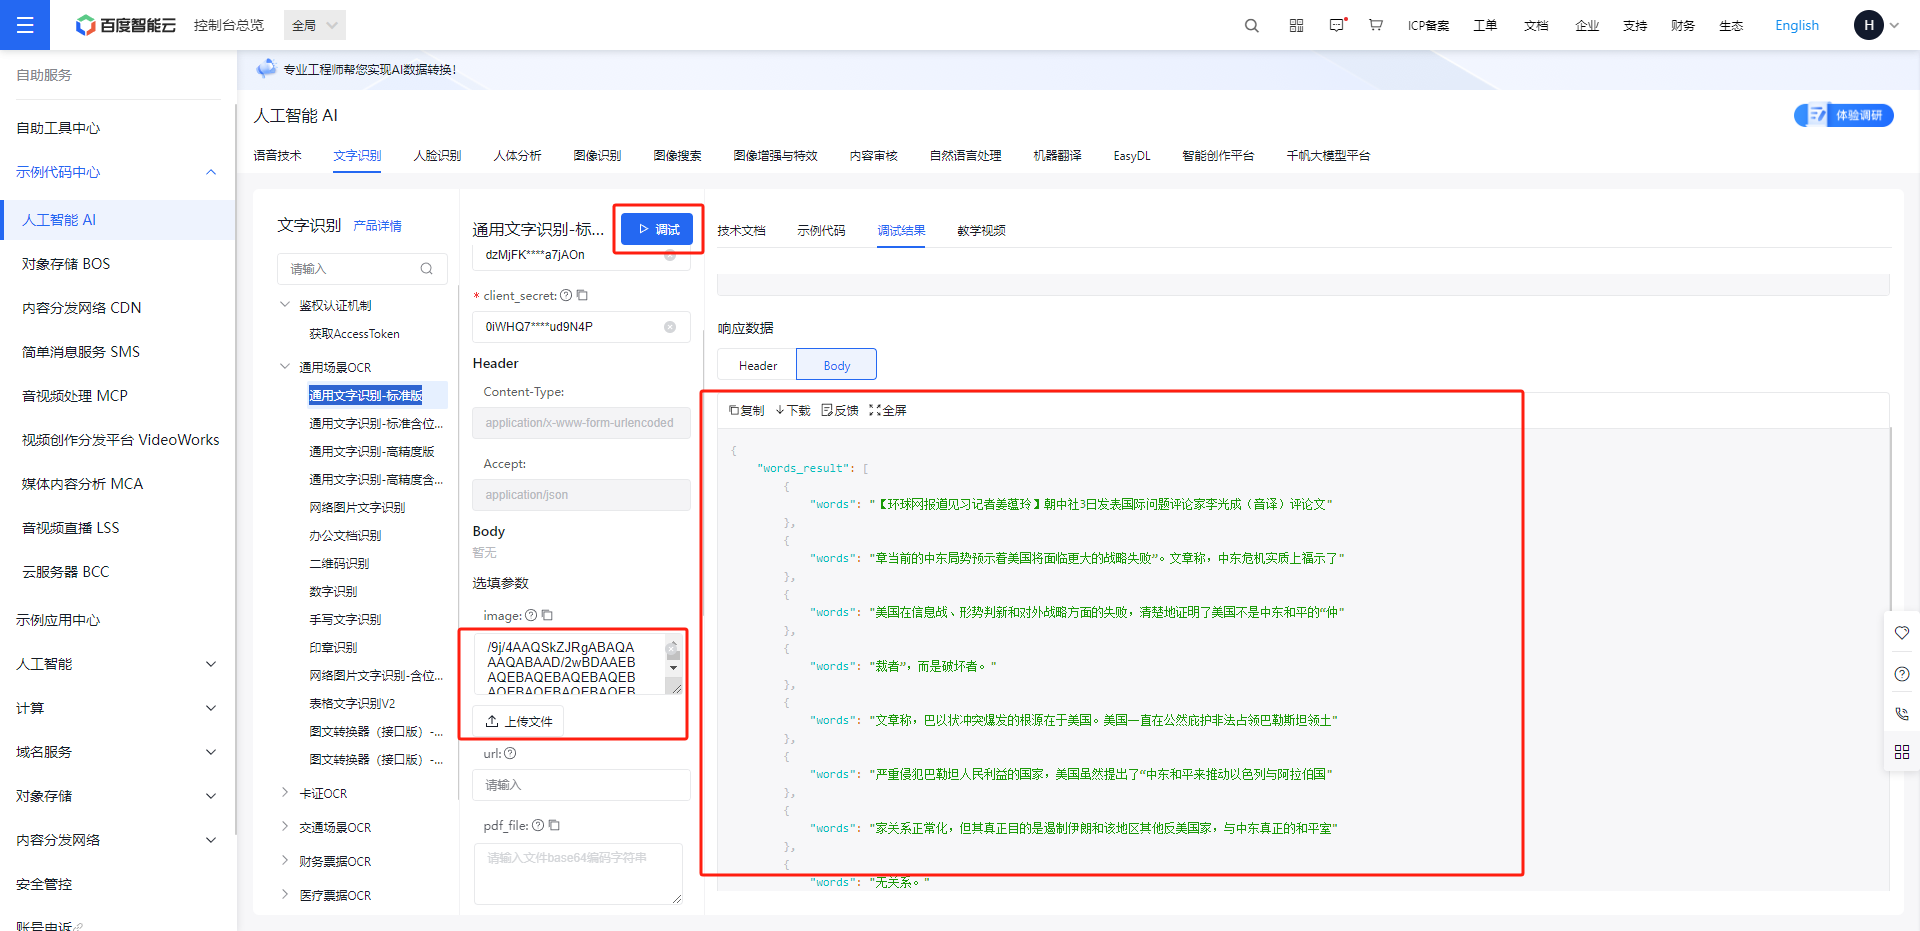The height and width of the screenshot is (931, 1920).
Task: Expand the 财务票据OCR tree node
Action: coord(285,861)
